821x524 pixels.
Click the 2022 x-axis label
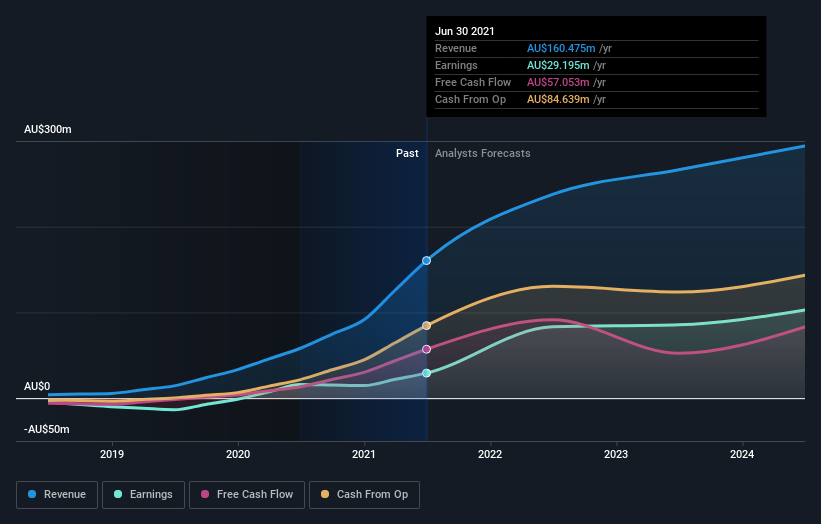pos(490,454)
